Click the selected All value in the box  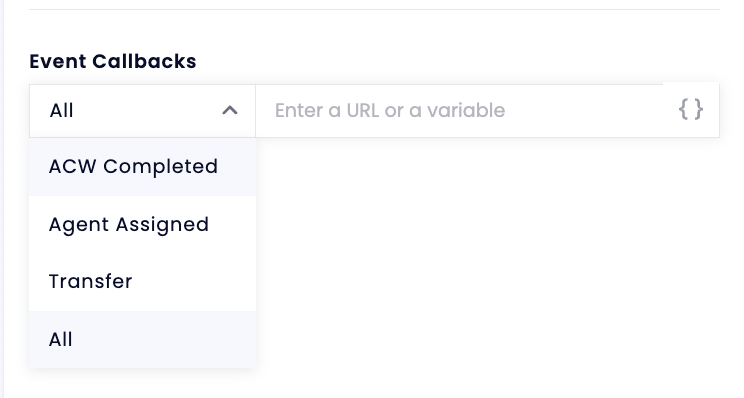tap(61, 111)
